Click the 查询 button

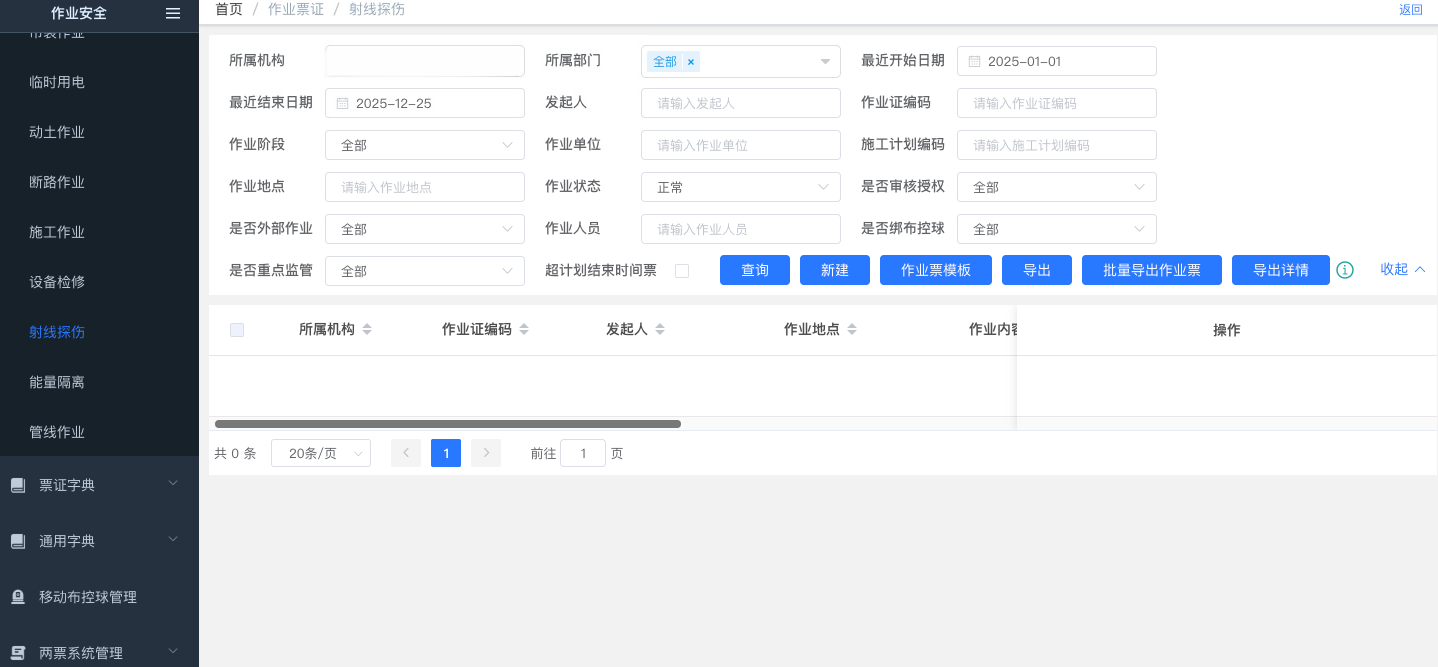[755, 270]
